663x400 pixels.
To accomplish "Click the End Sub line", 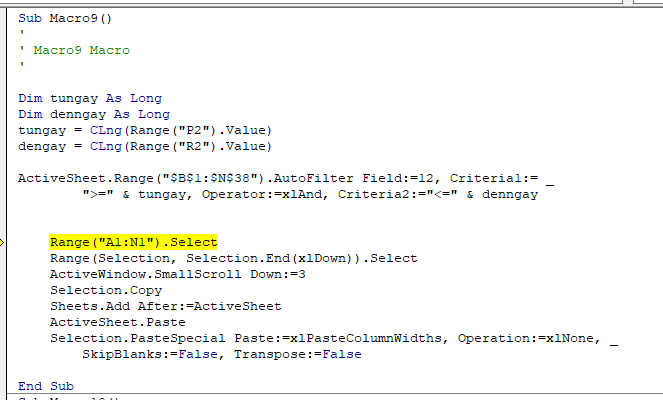I will pos(45,386).
